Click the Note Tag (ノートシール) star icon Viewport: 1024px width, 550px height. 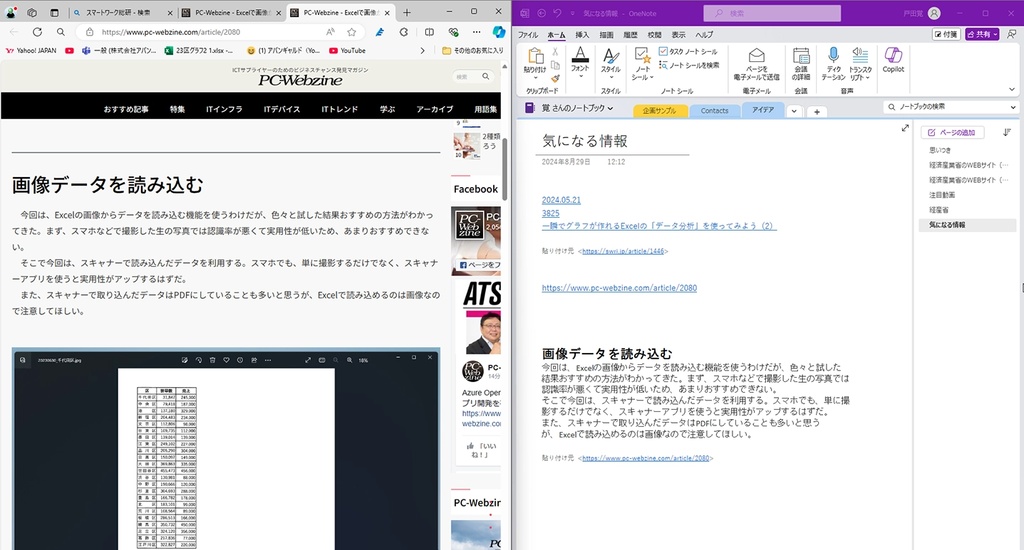[643, 56]
